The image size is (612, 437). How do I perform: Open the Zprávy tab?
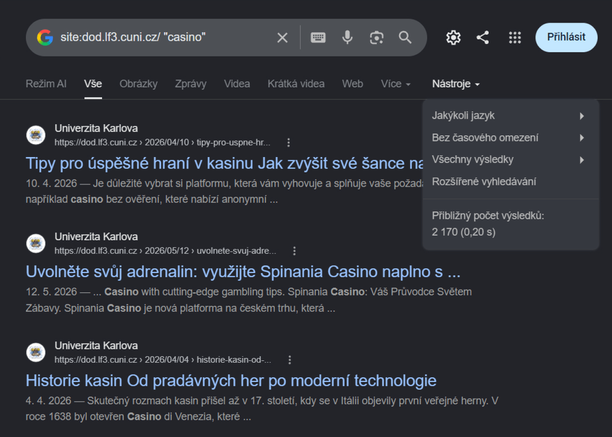pyautogui.click(x=191, y=84)
